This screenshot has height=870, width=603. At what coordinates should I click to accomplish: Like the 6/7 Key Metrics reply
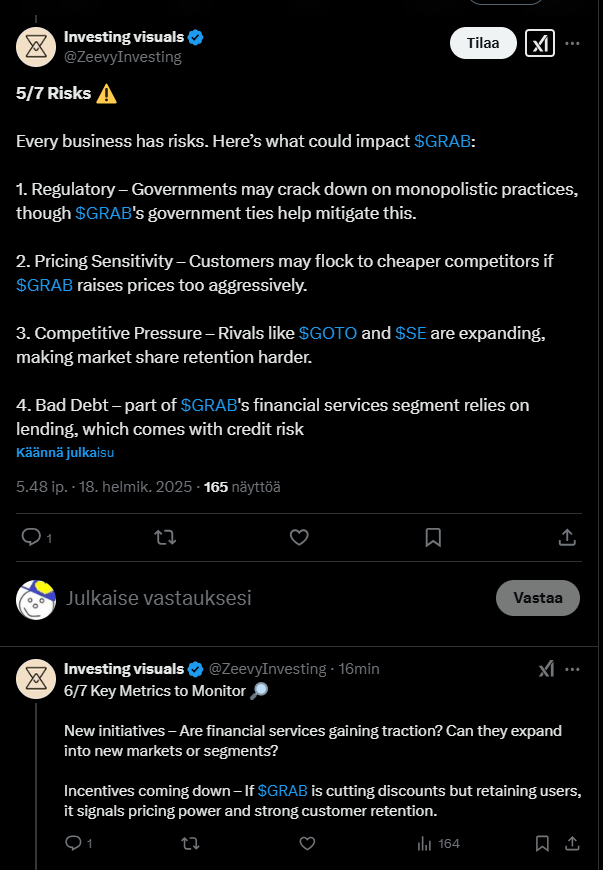(x=310, y=844)
